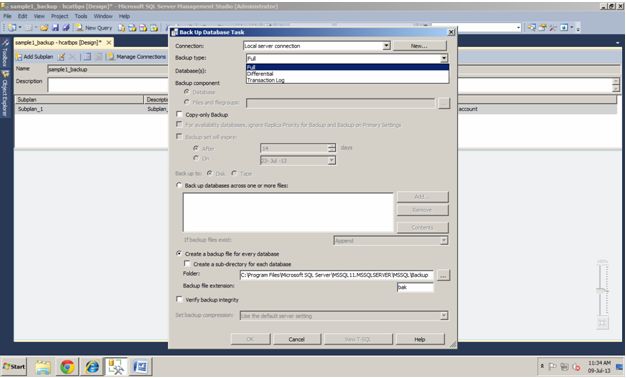Click the Word icon in the taskbar
The height and width of the screenshot is (378, 626).
click(x=140, y=366)
